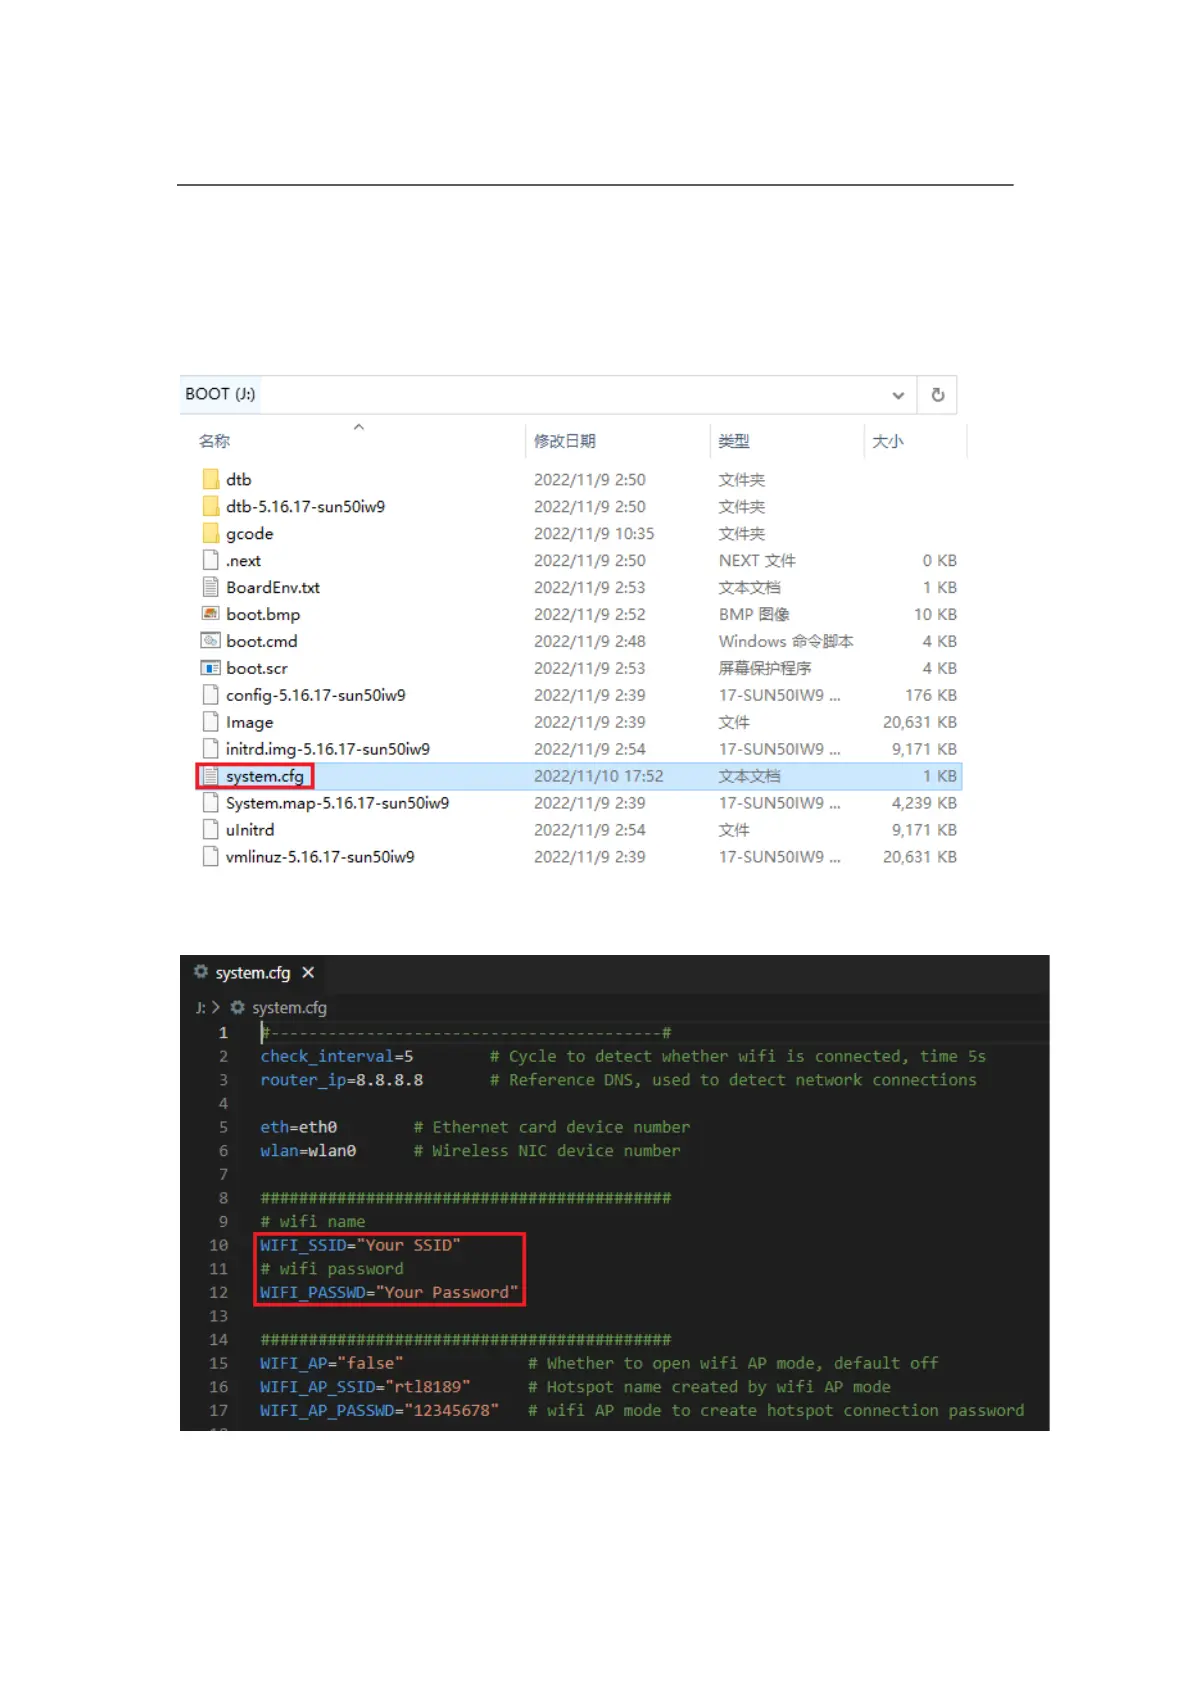Image resolution: width=1191 pixels, height=1684 pixels.
Task: Click the gear icon in the breadcrumb
Action: 238,1008
